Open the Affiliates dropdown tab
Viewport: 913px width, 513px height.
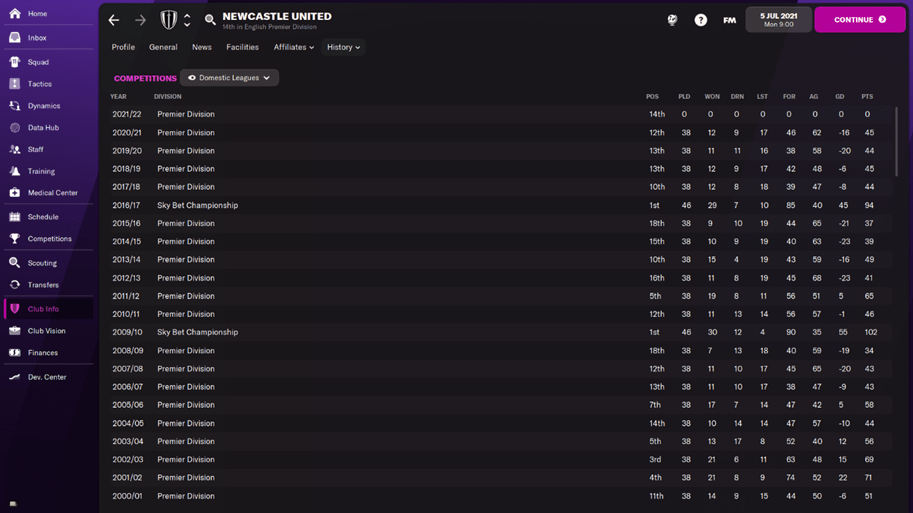click(293, 47)
